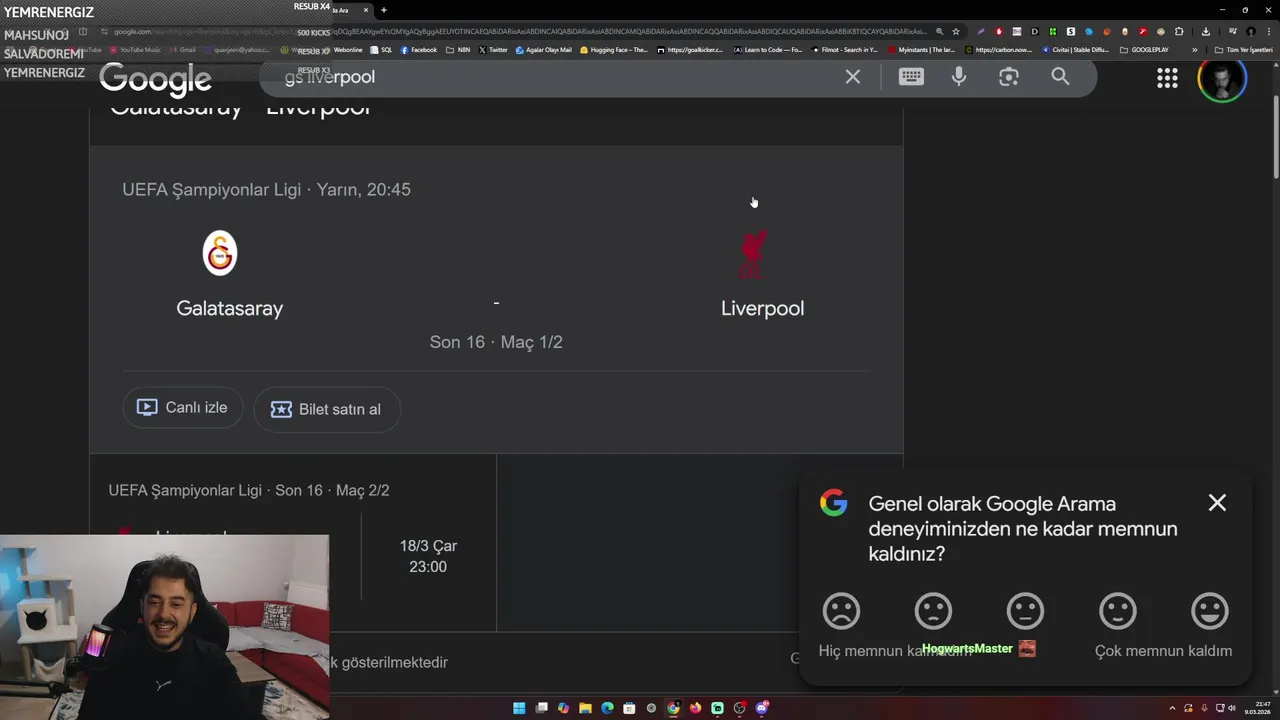Expand hidden bookmarks with chevron
The width and height of the screenshot is (1280, 720).
tap(1194, 50)
